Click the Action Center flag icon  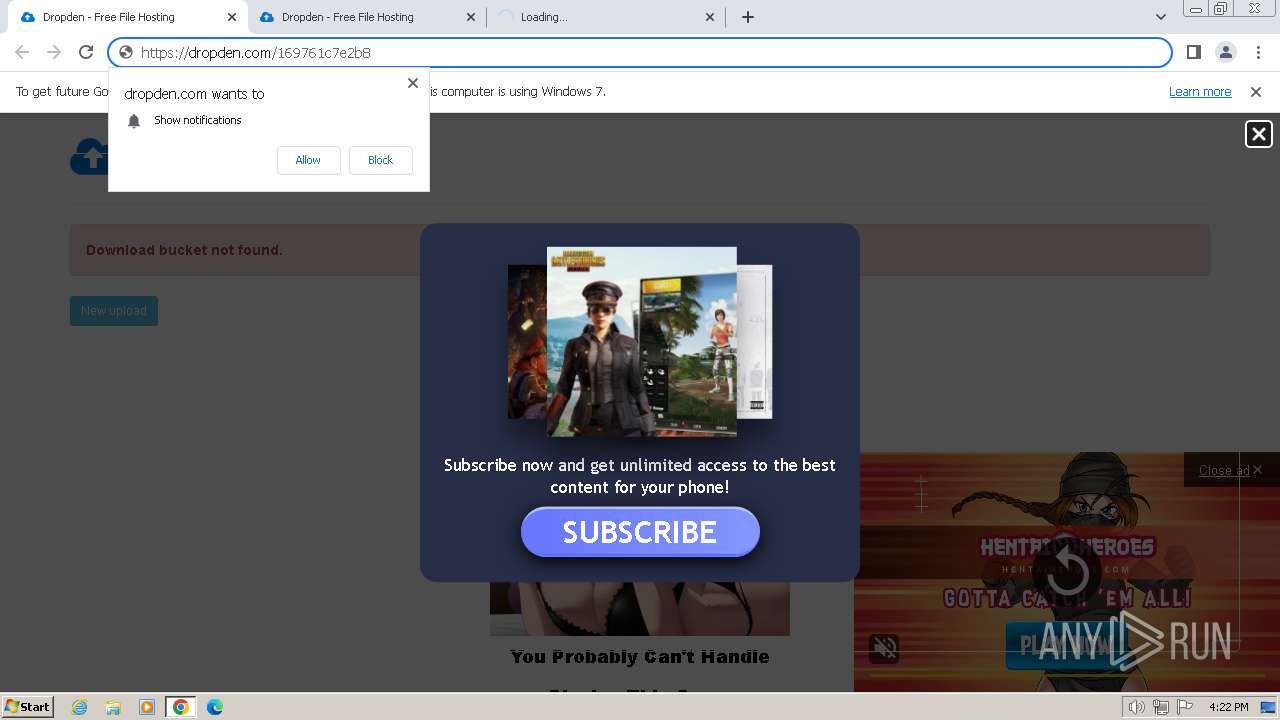coord(1186,707)
